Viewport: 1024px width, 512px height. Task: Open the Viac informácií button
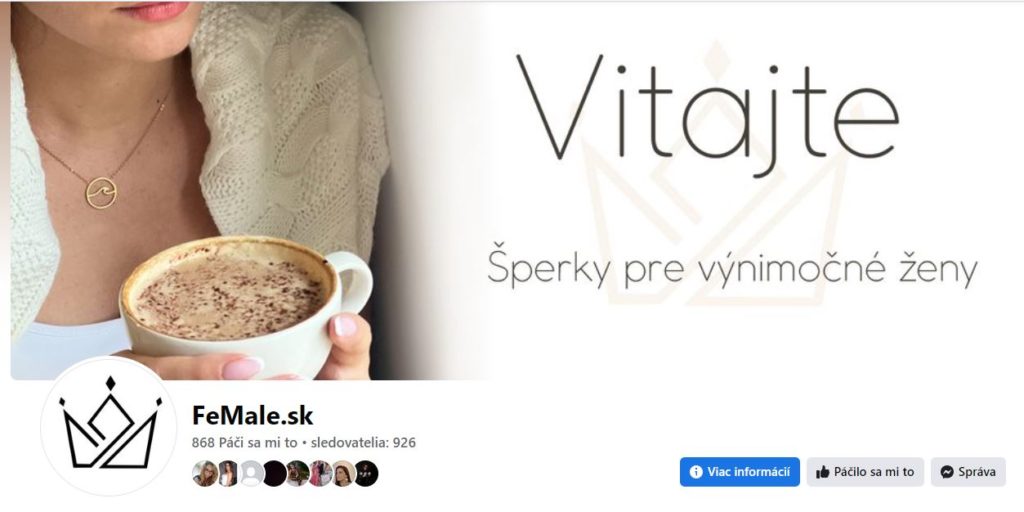coord(739,472)
